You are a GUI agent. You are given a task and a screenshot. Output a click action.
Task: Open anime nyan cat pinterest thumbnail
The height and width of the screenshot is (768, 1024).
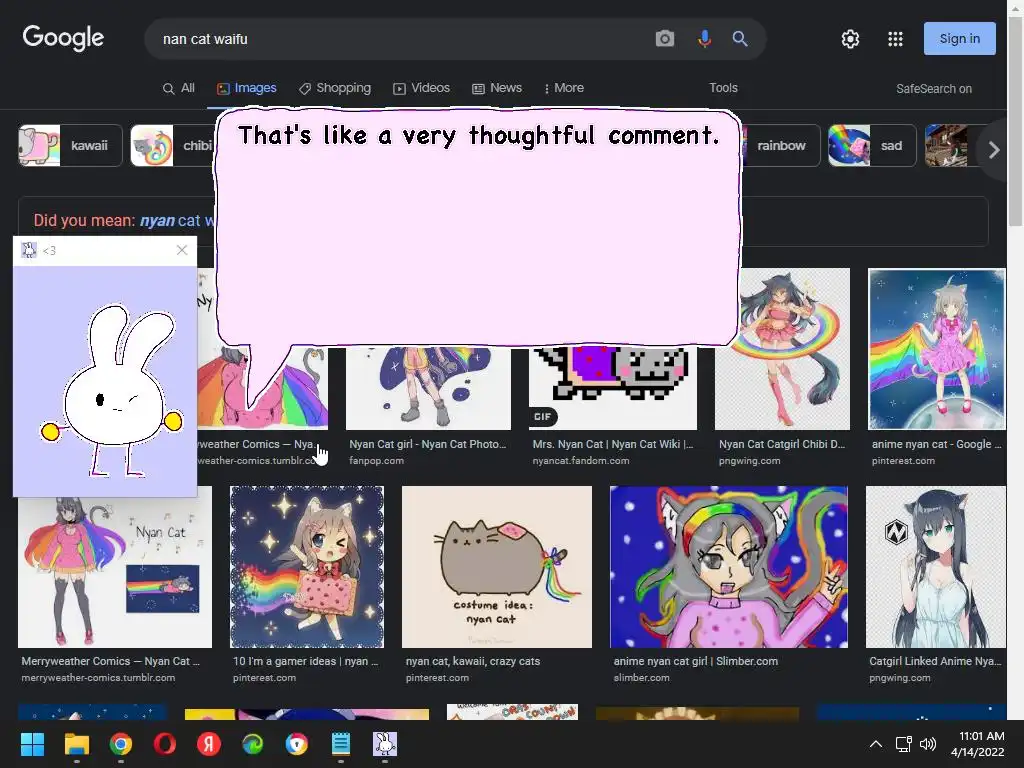[x=936, y=349]
